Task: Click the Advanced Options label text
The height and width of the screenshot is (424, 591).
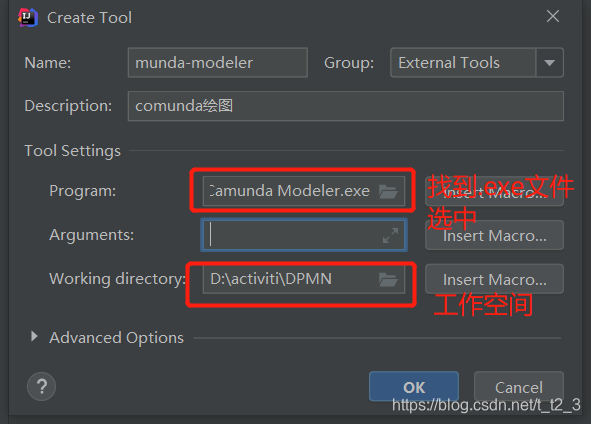Action: (116, 338)
